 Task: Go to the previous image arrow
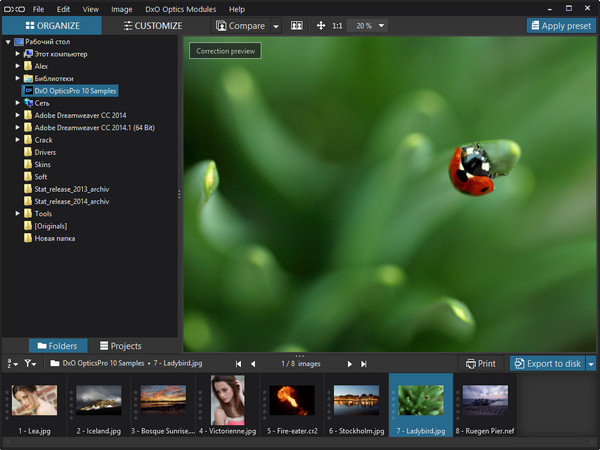tap(253, 364)
